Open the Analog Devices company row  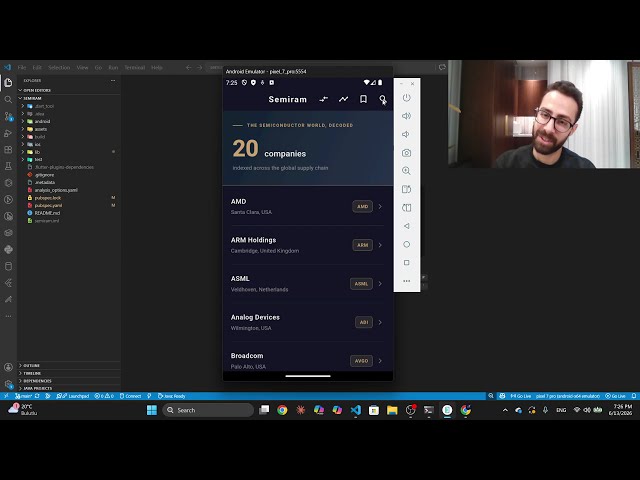click(x=308, y=322)
